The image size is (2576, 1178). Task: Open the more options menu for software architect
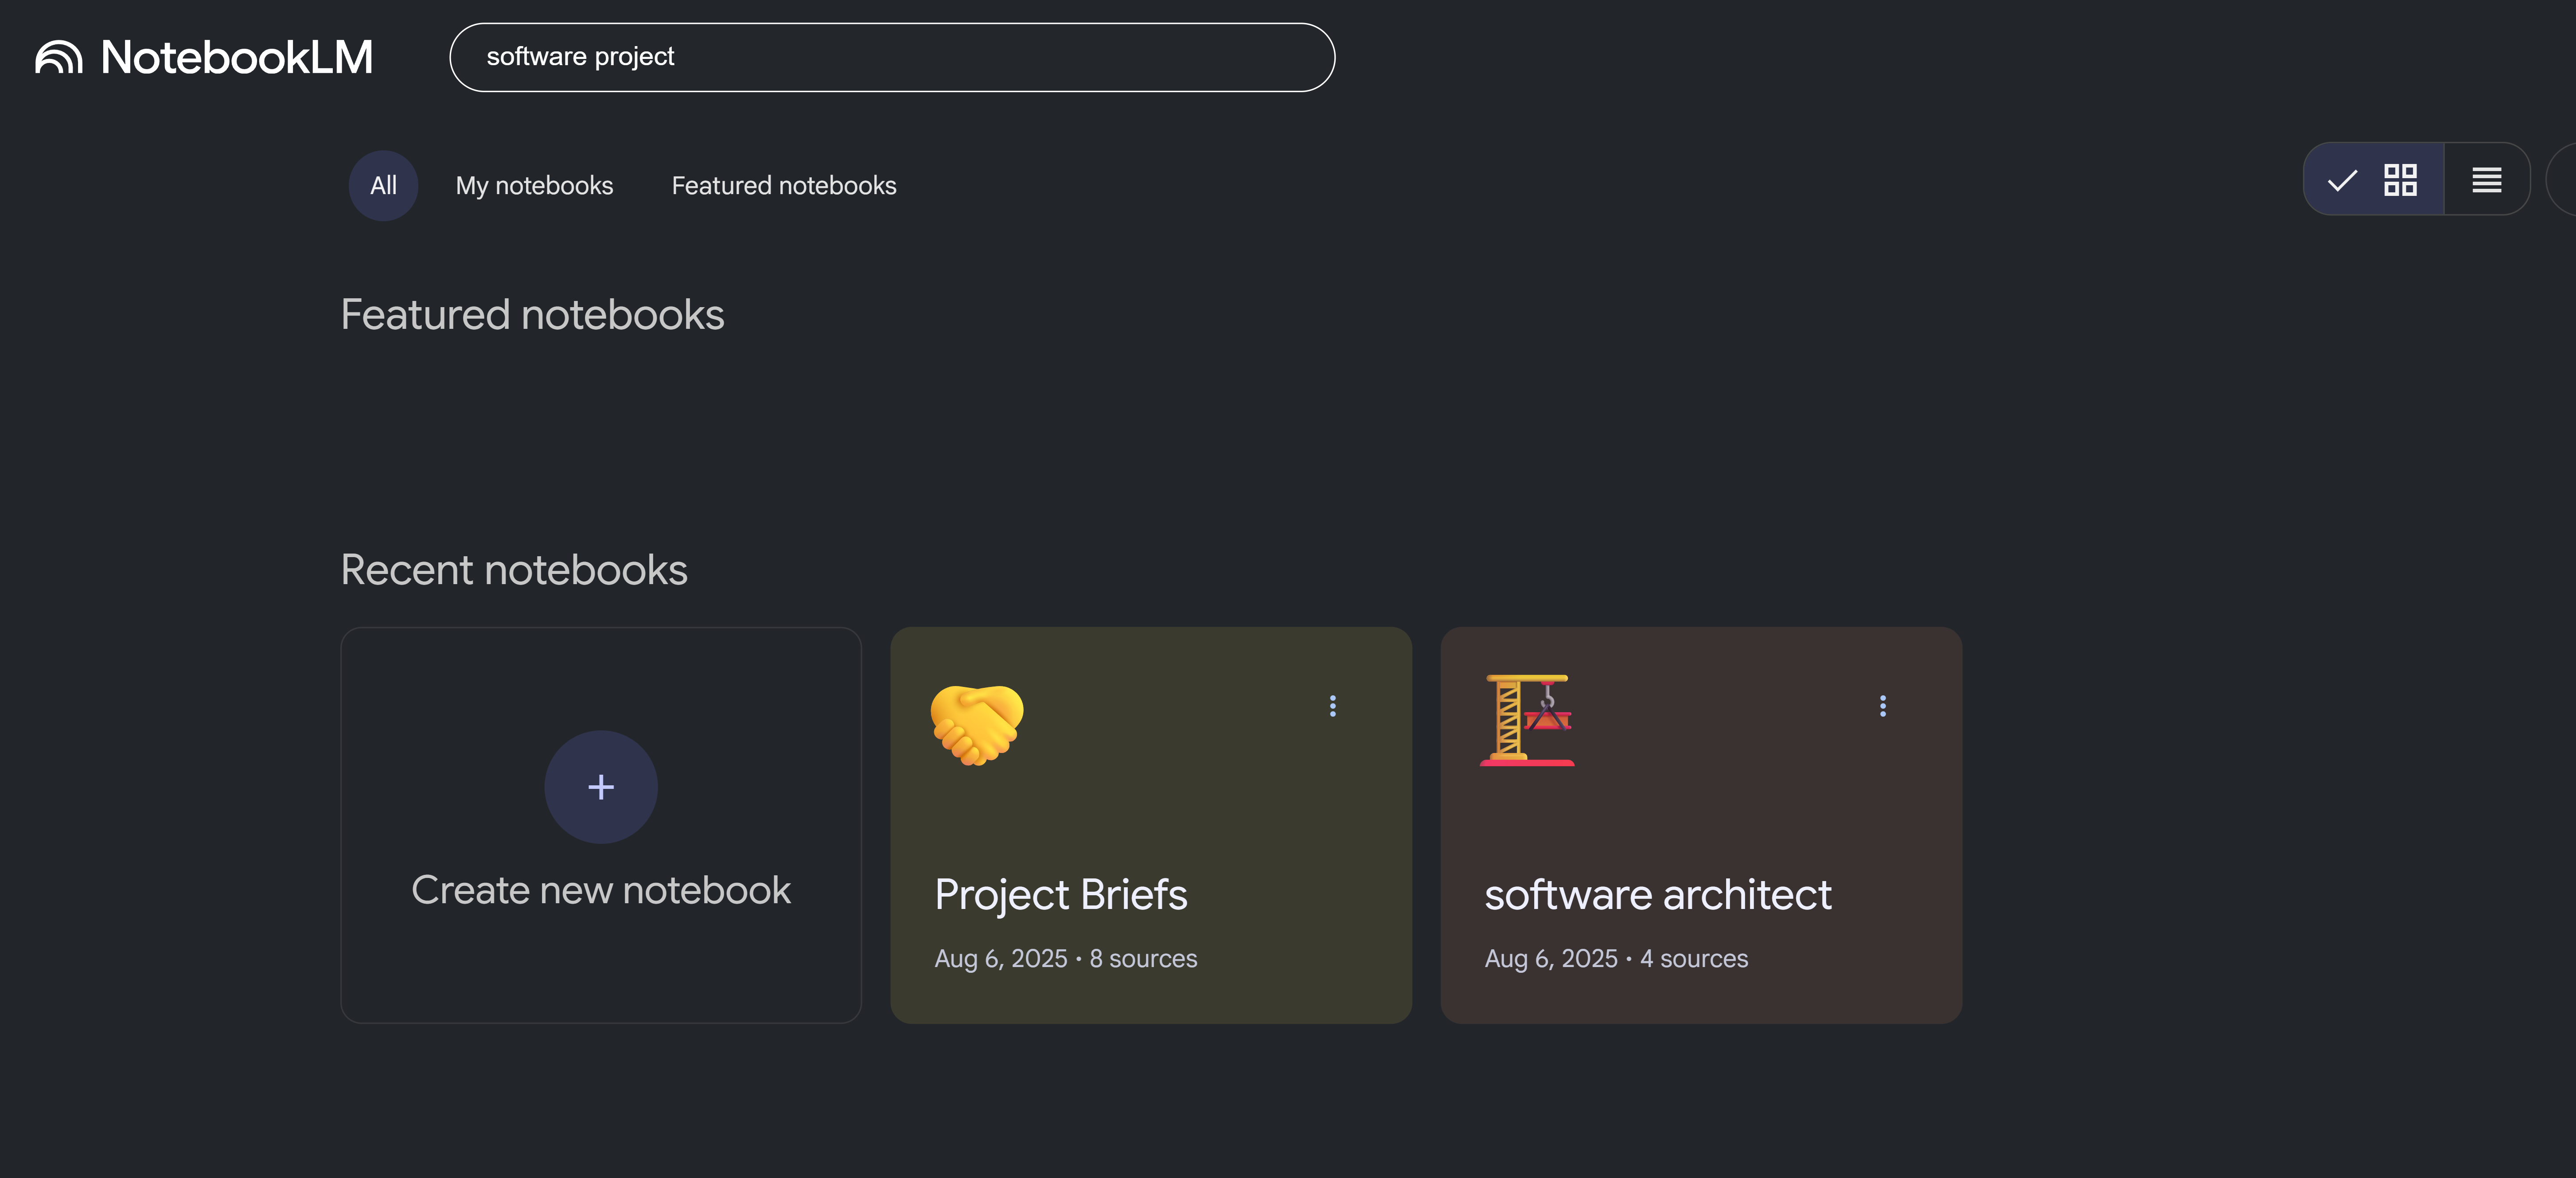pos(1883,706)
